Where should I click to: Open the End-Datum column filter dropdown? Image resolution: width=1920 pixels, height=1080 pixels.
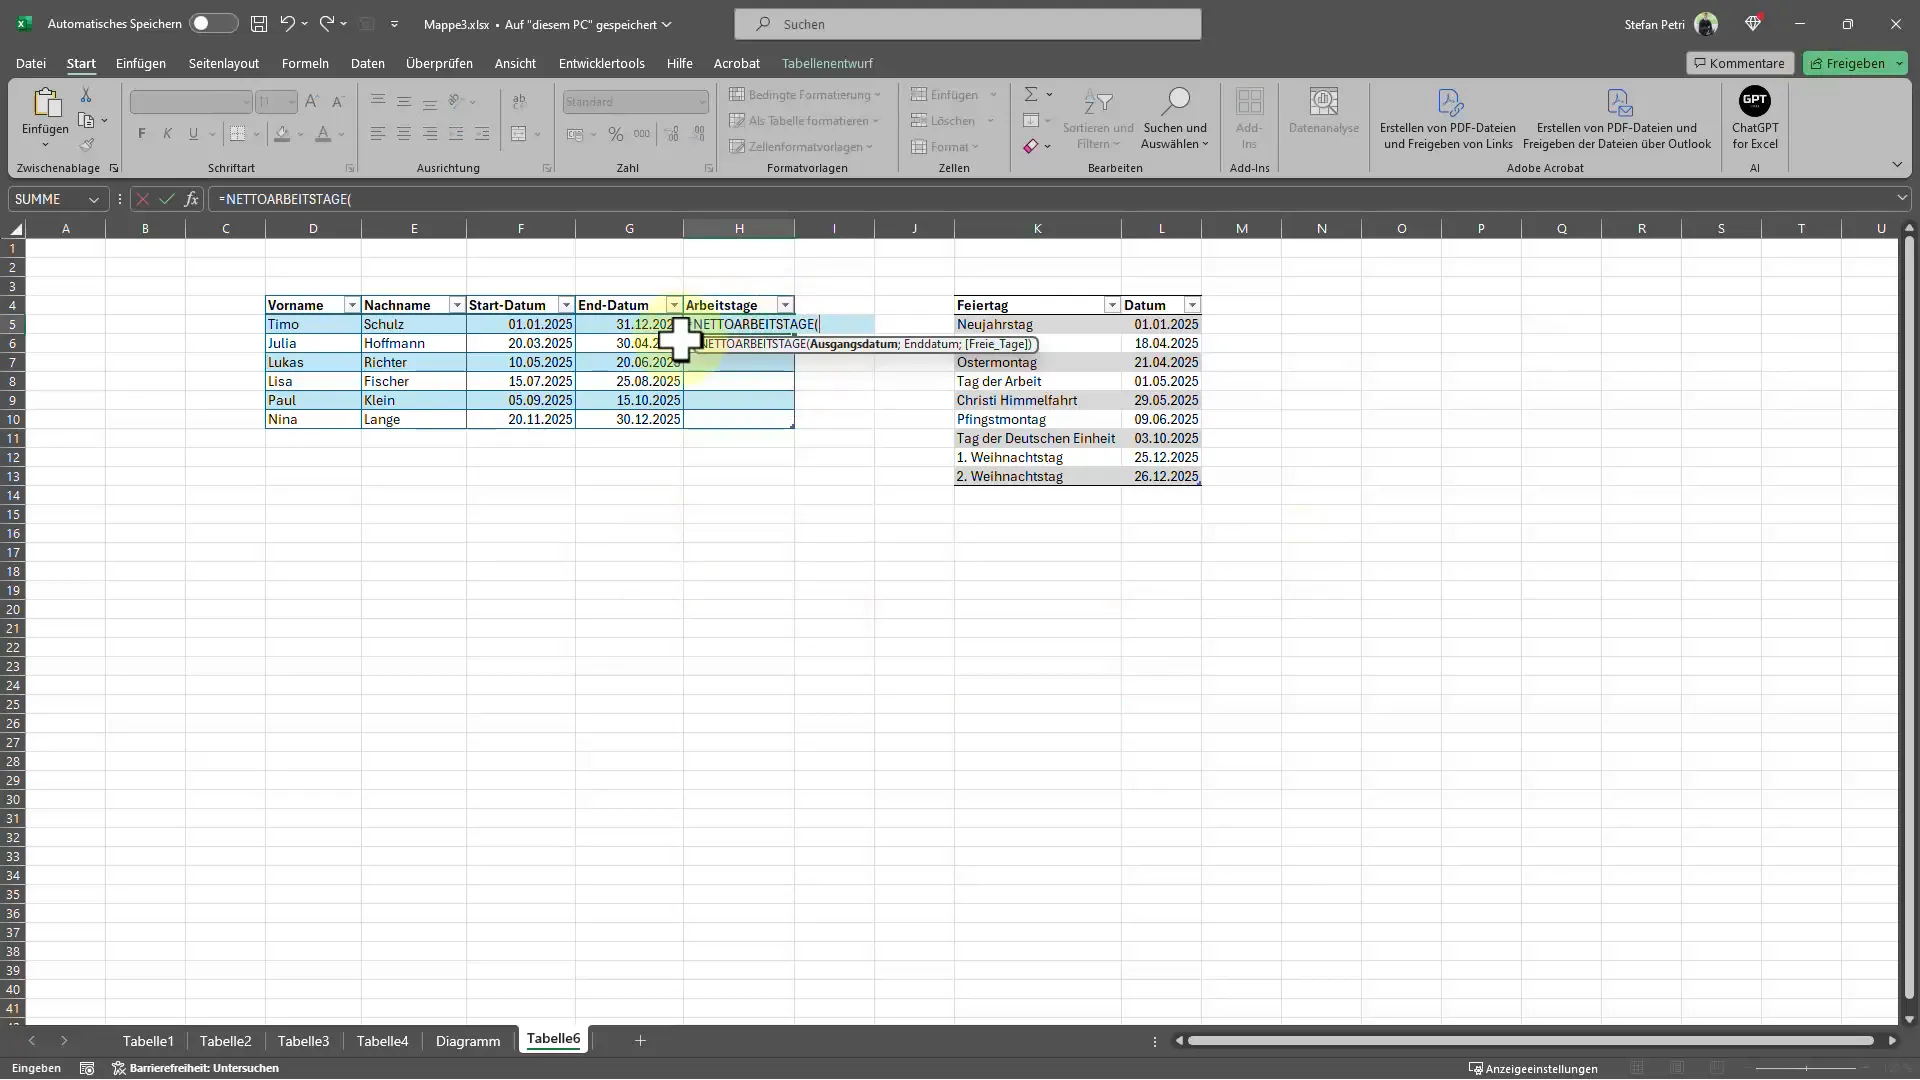674,305
